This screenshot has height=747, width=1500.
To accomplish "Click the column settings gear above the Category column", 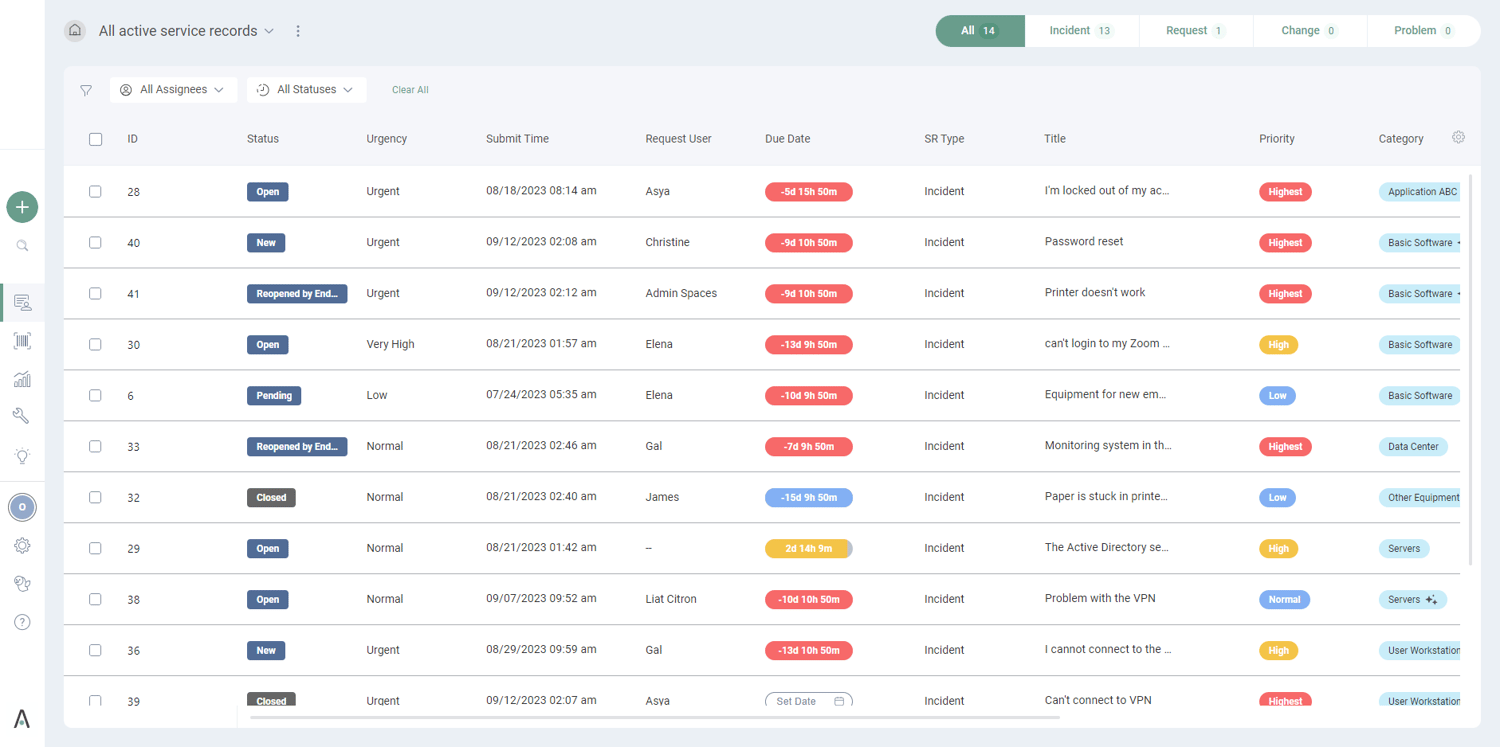I will click(x=1458, y=137).
